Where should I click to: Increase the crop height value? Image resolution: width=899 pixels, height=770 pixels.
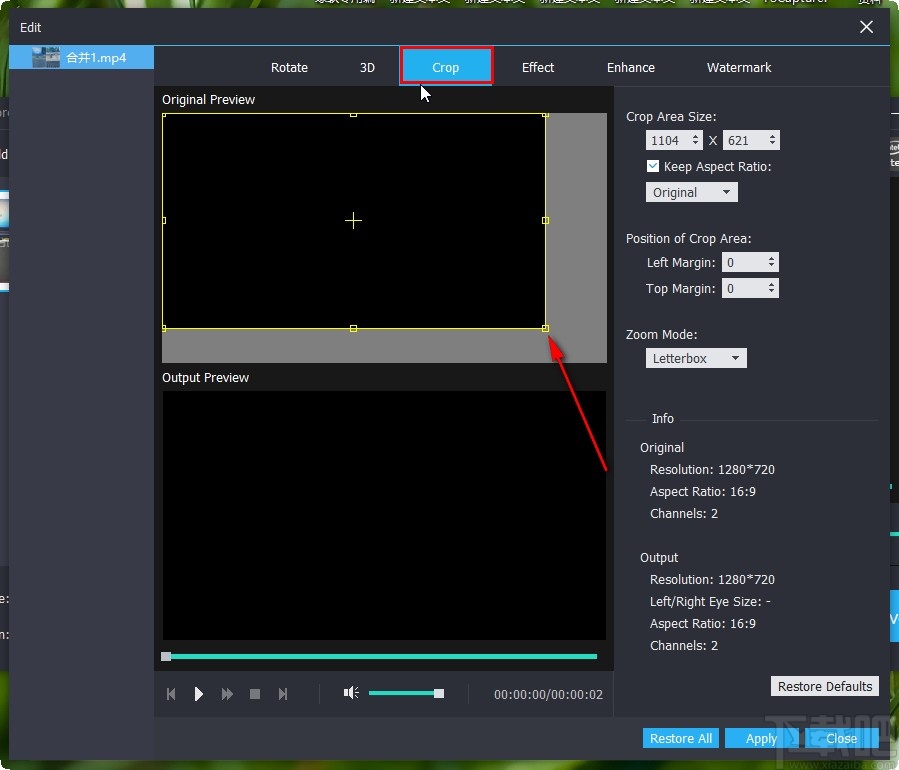coord(772,136)
